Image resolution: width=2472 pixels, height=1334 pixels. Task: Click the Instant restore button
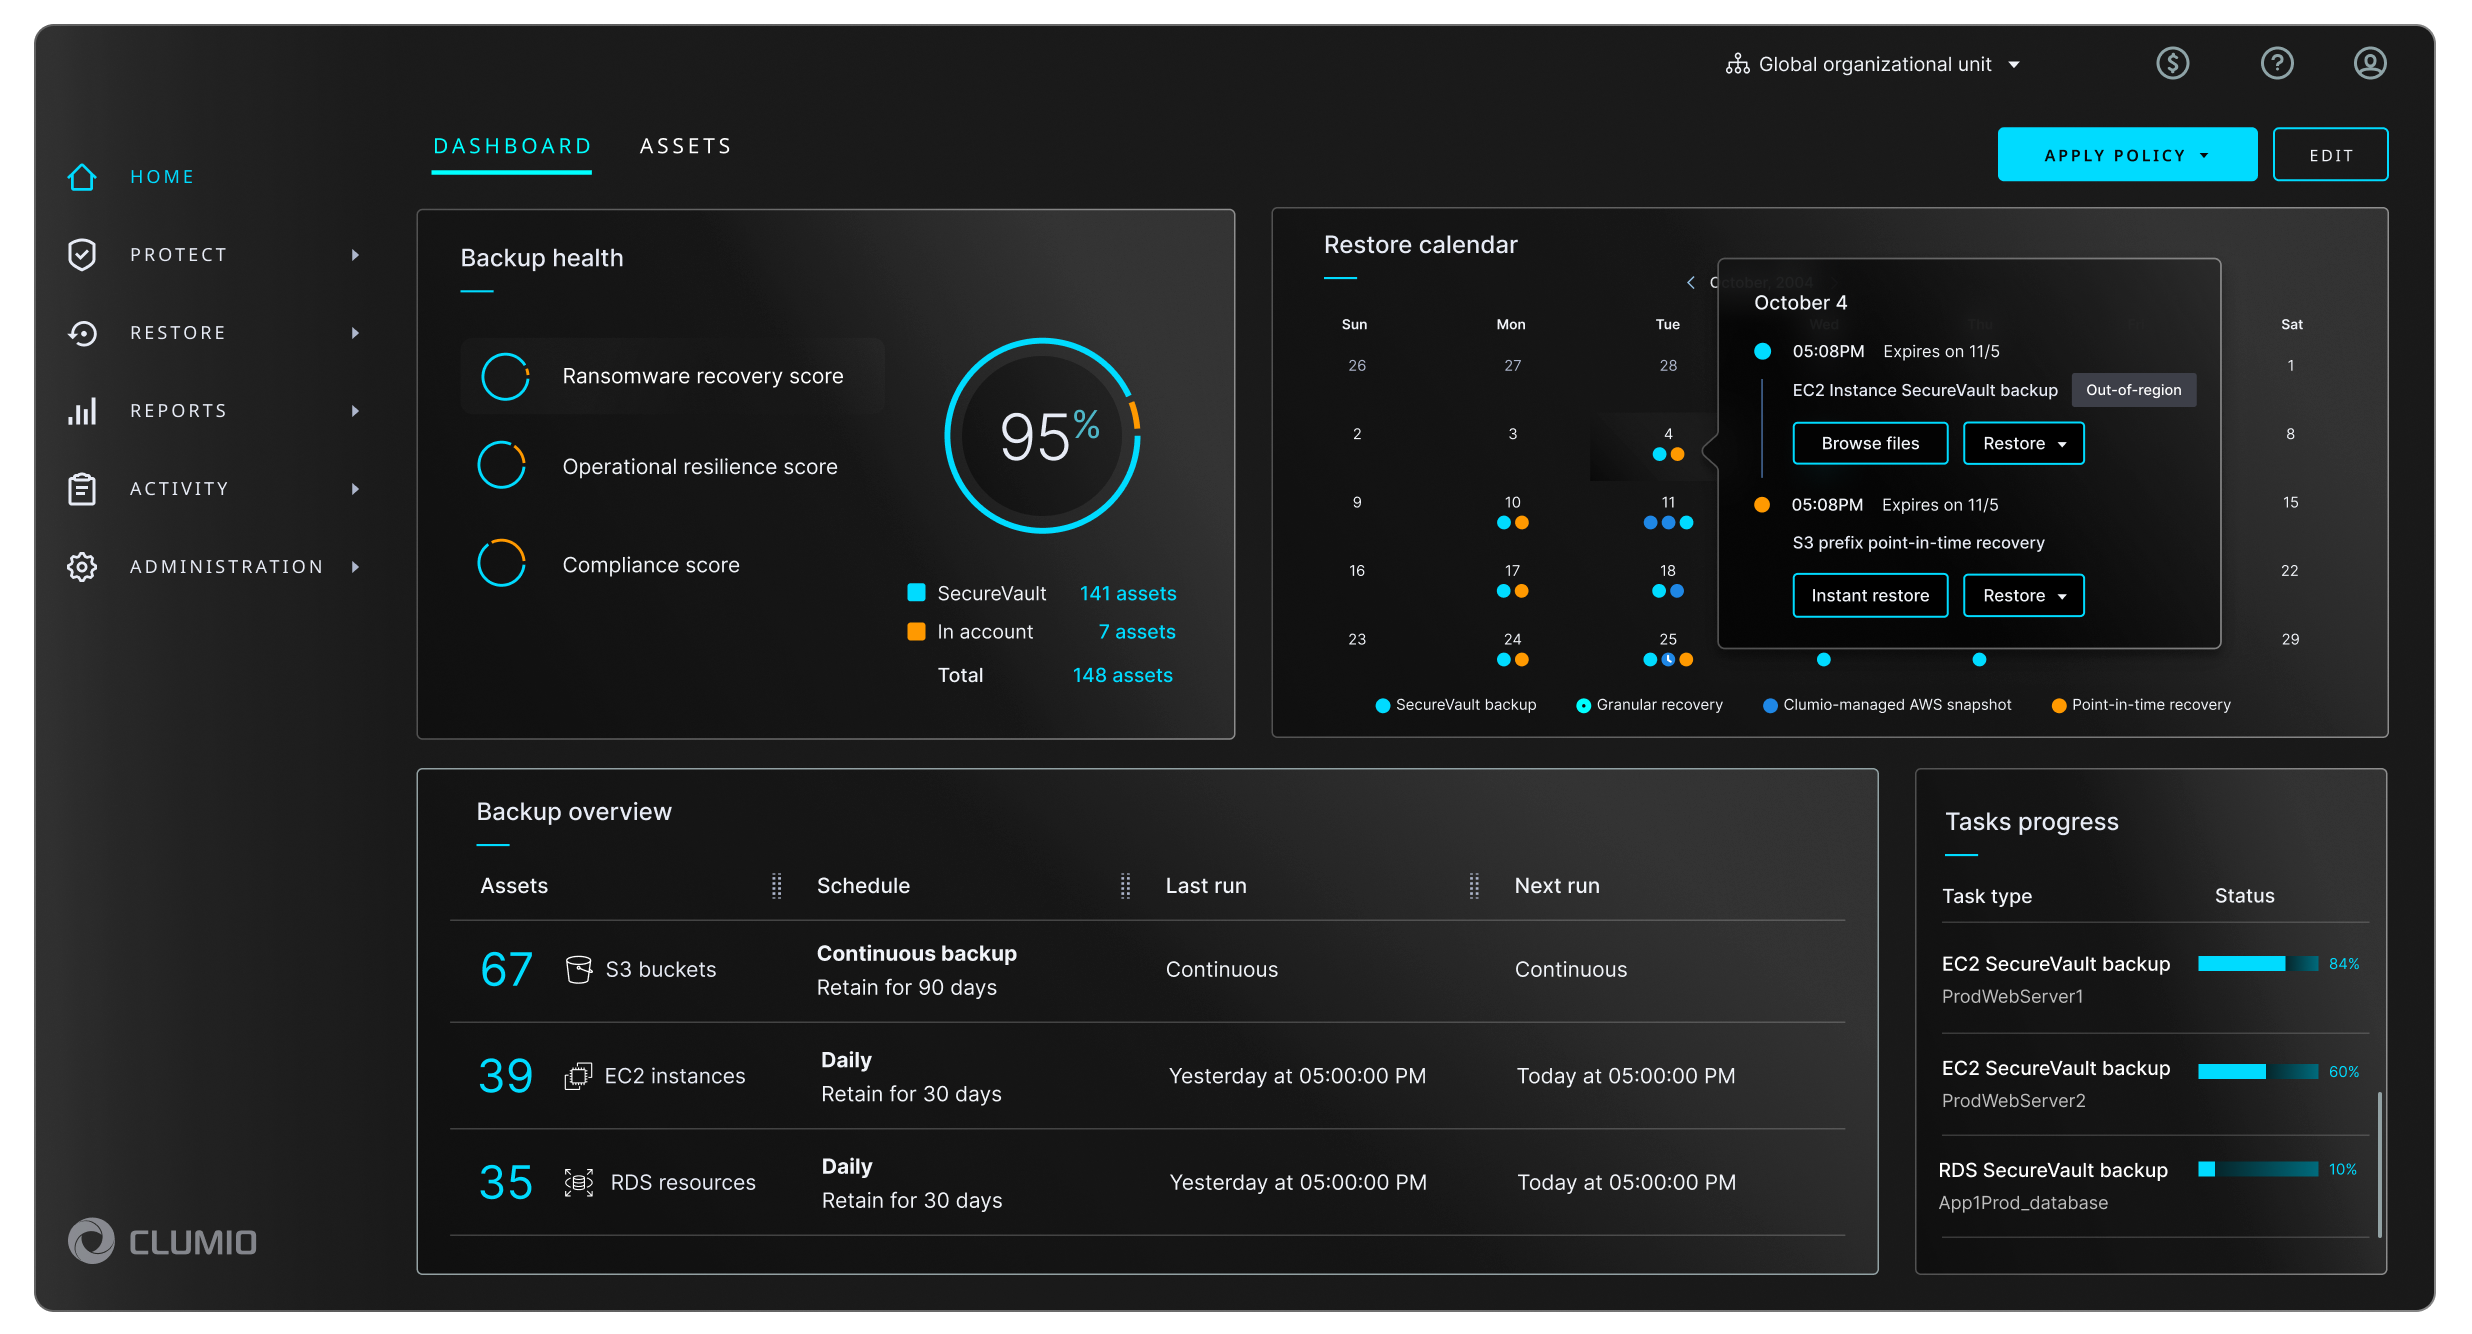[1870, 595]
